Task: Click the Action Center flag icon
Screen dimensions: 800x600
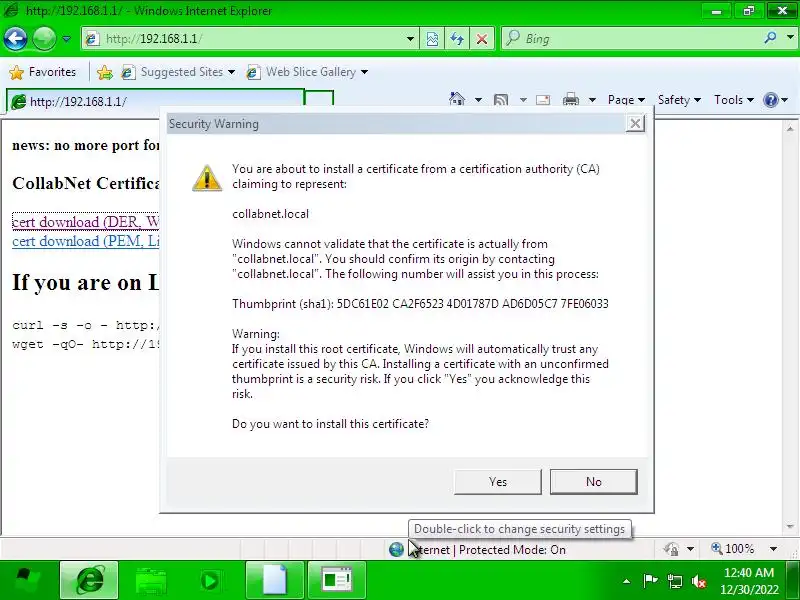Action: tap(650, 581)
